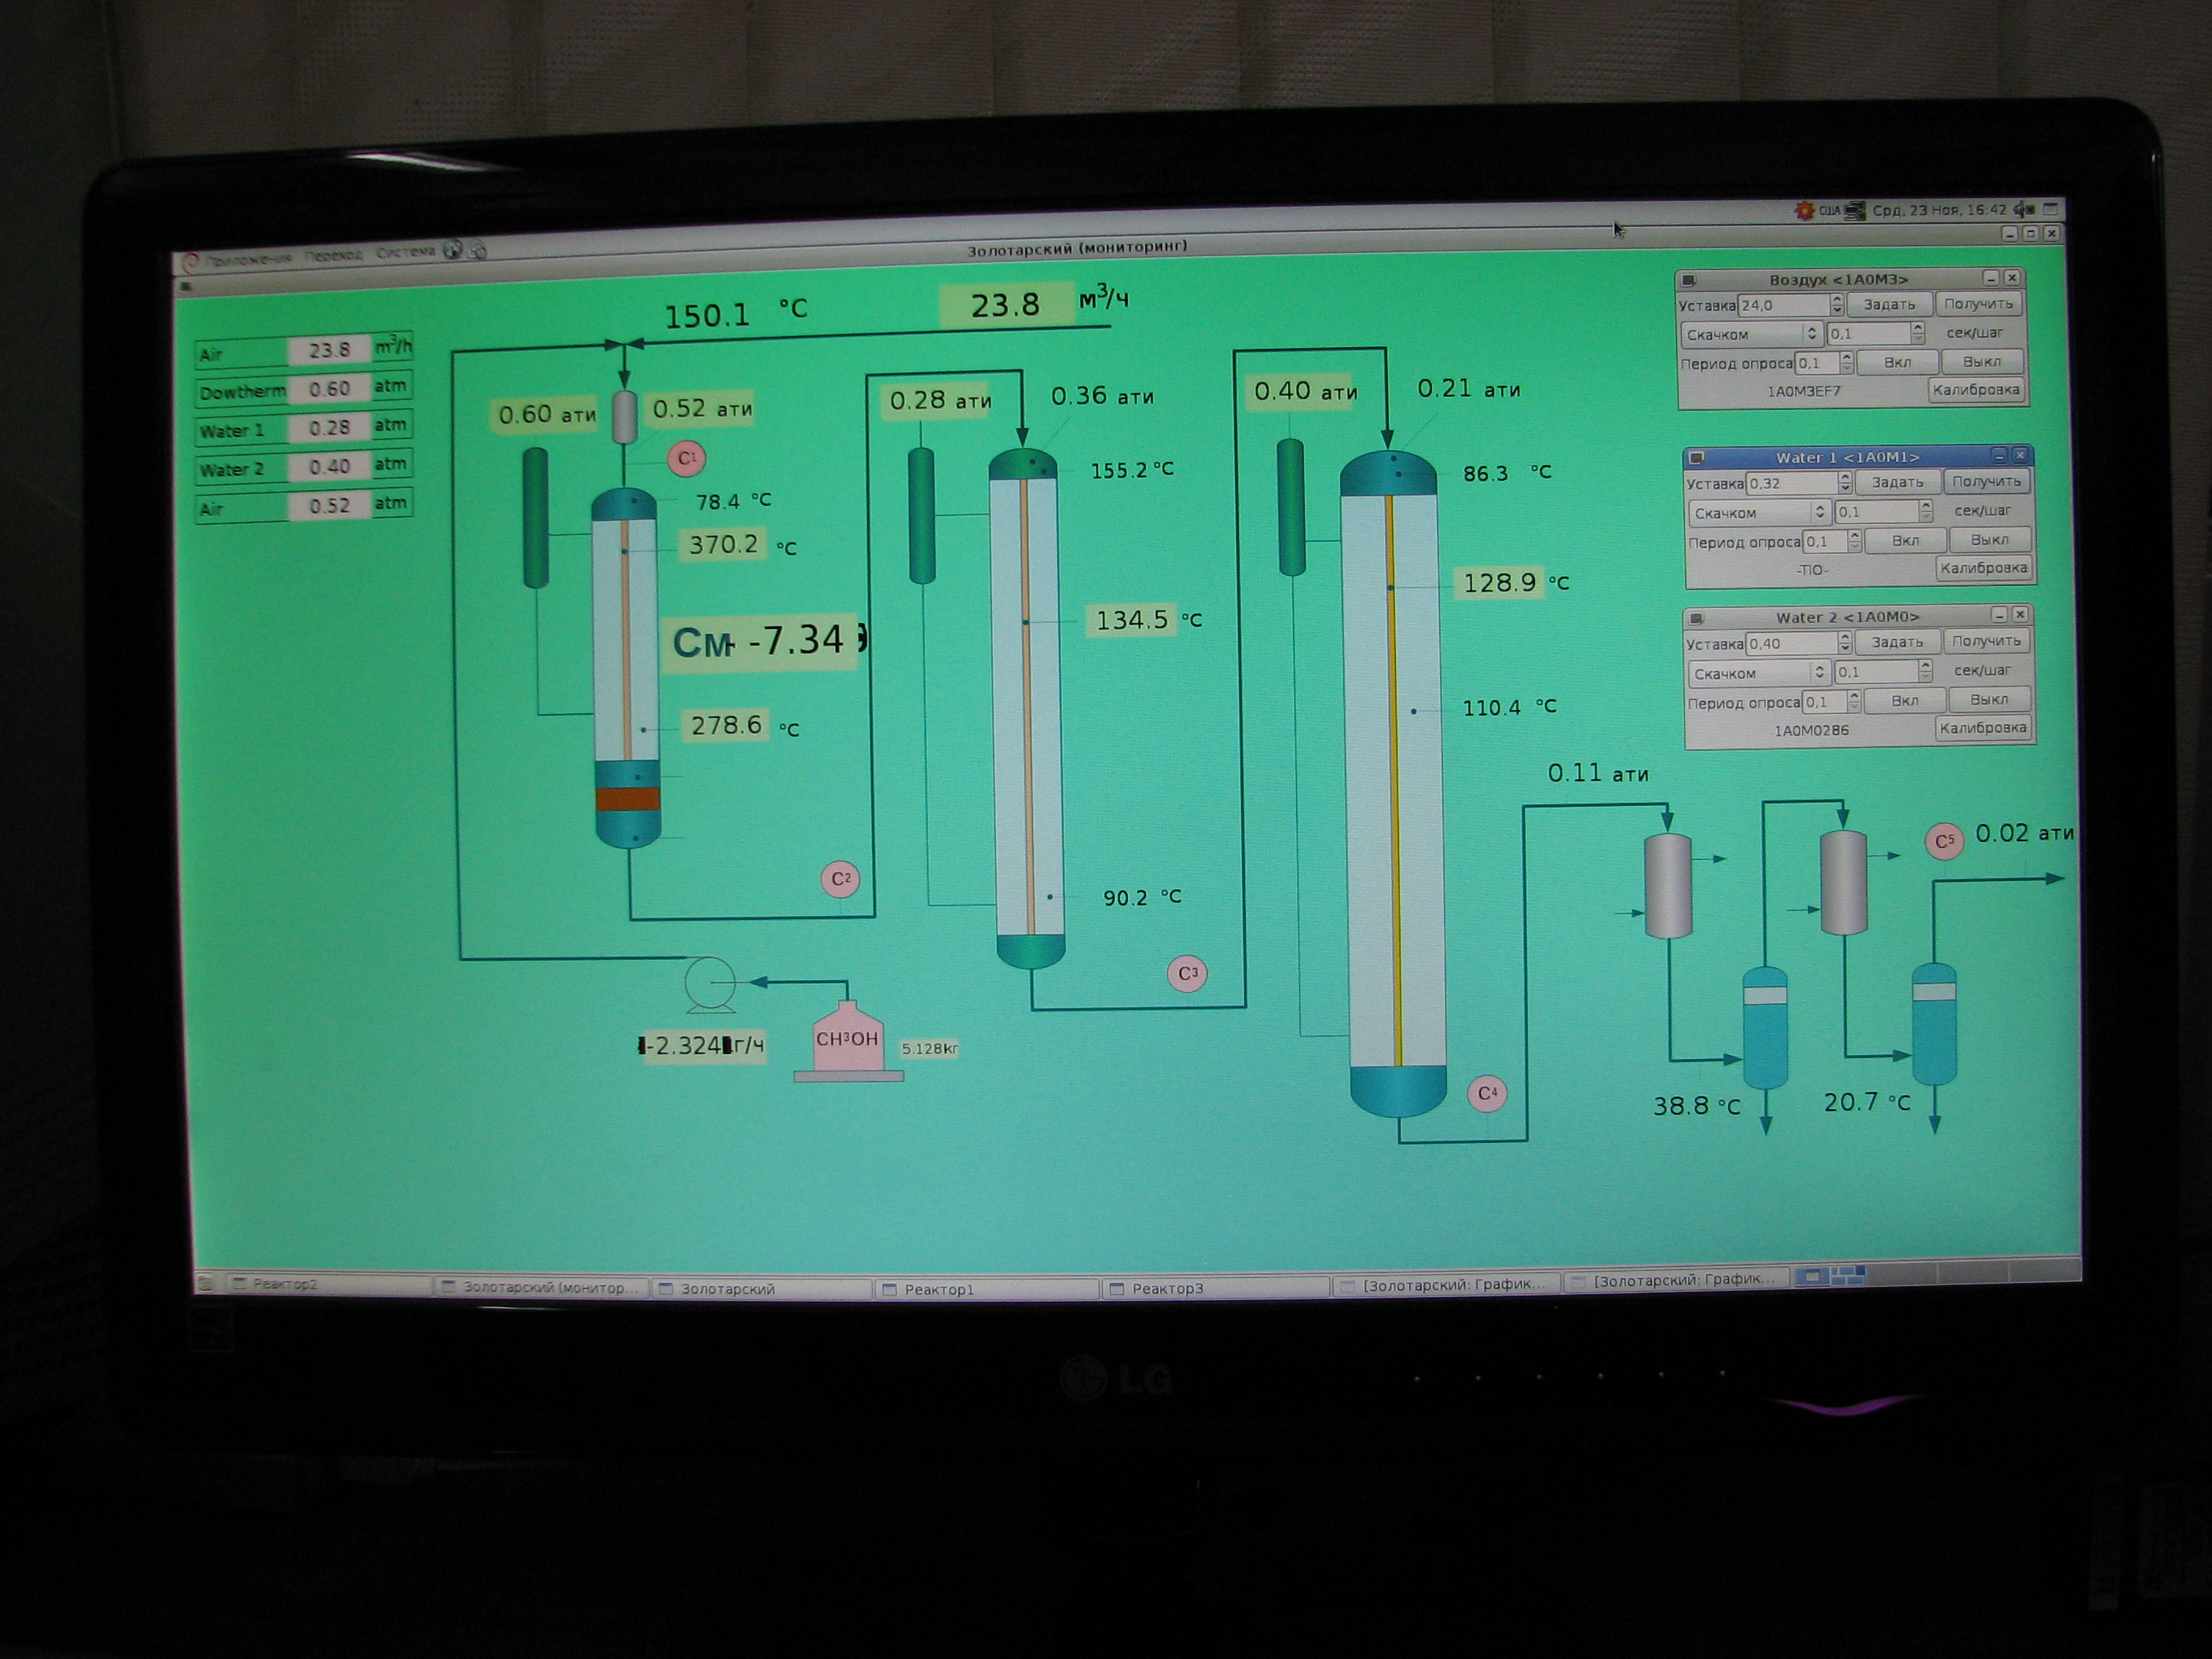Click the C3 sampling point marker

[1187, 973]
